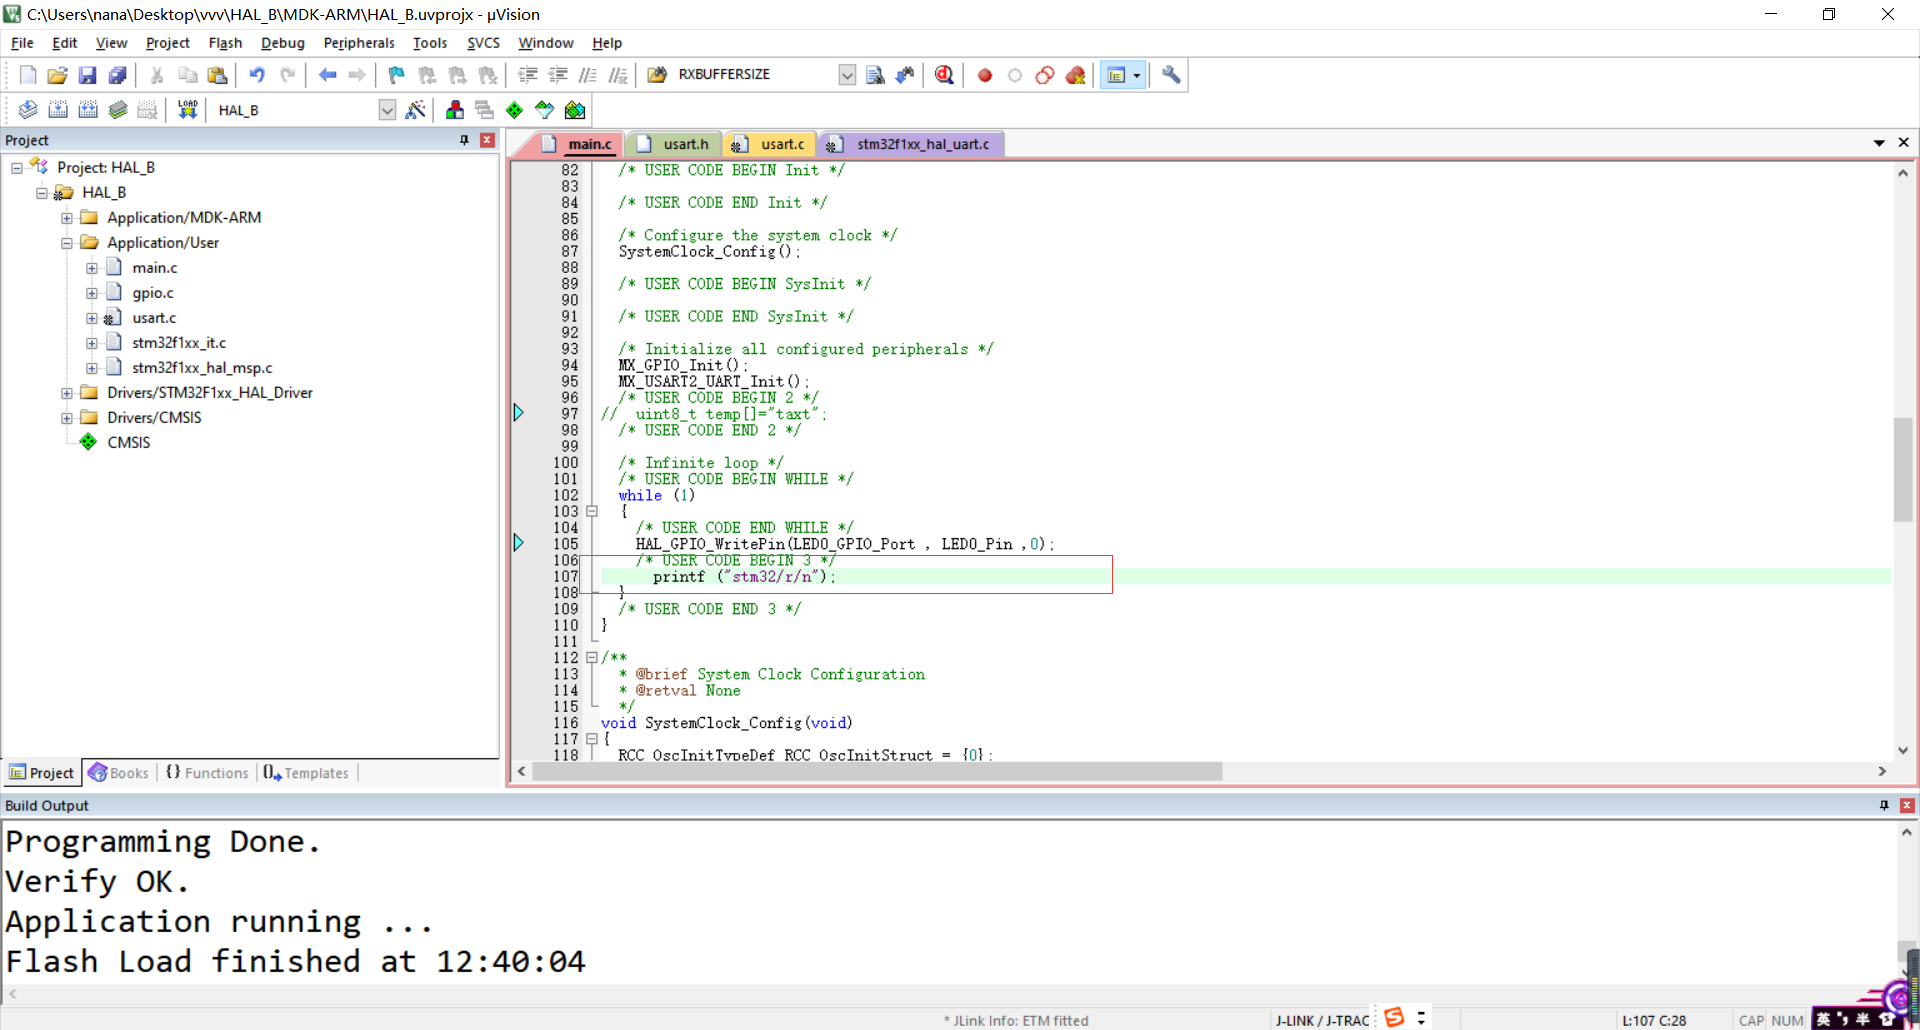Collapse the Project: HAL_B root node
This screenshot has width=1920, height=1030.
point(16,168)
